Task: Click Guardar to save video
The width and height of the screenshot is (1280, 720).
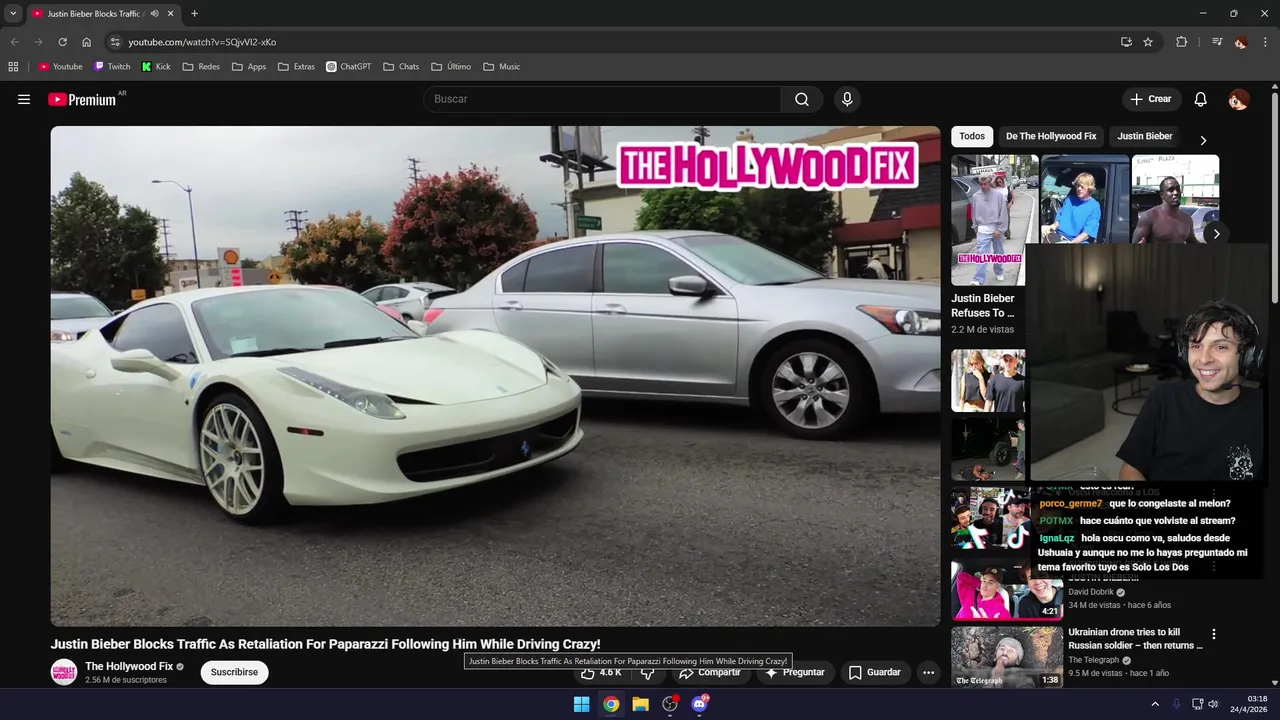Action: 875,672
